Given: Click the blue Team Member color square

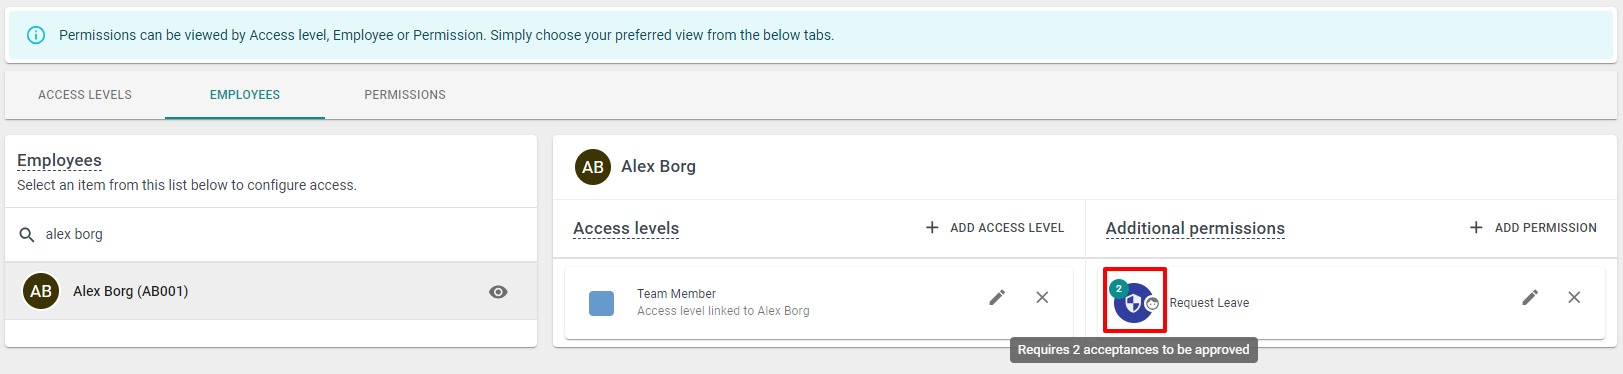Looking at the screenshot, I should point(602,303).
